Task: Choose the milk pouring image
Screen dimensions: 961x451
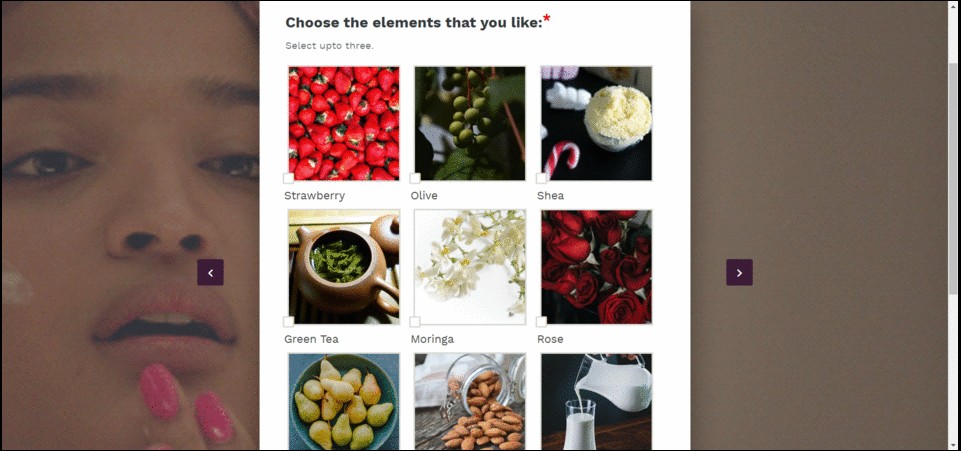Action: (596, 401)
